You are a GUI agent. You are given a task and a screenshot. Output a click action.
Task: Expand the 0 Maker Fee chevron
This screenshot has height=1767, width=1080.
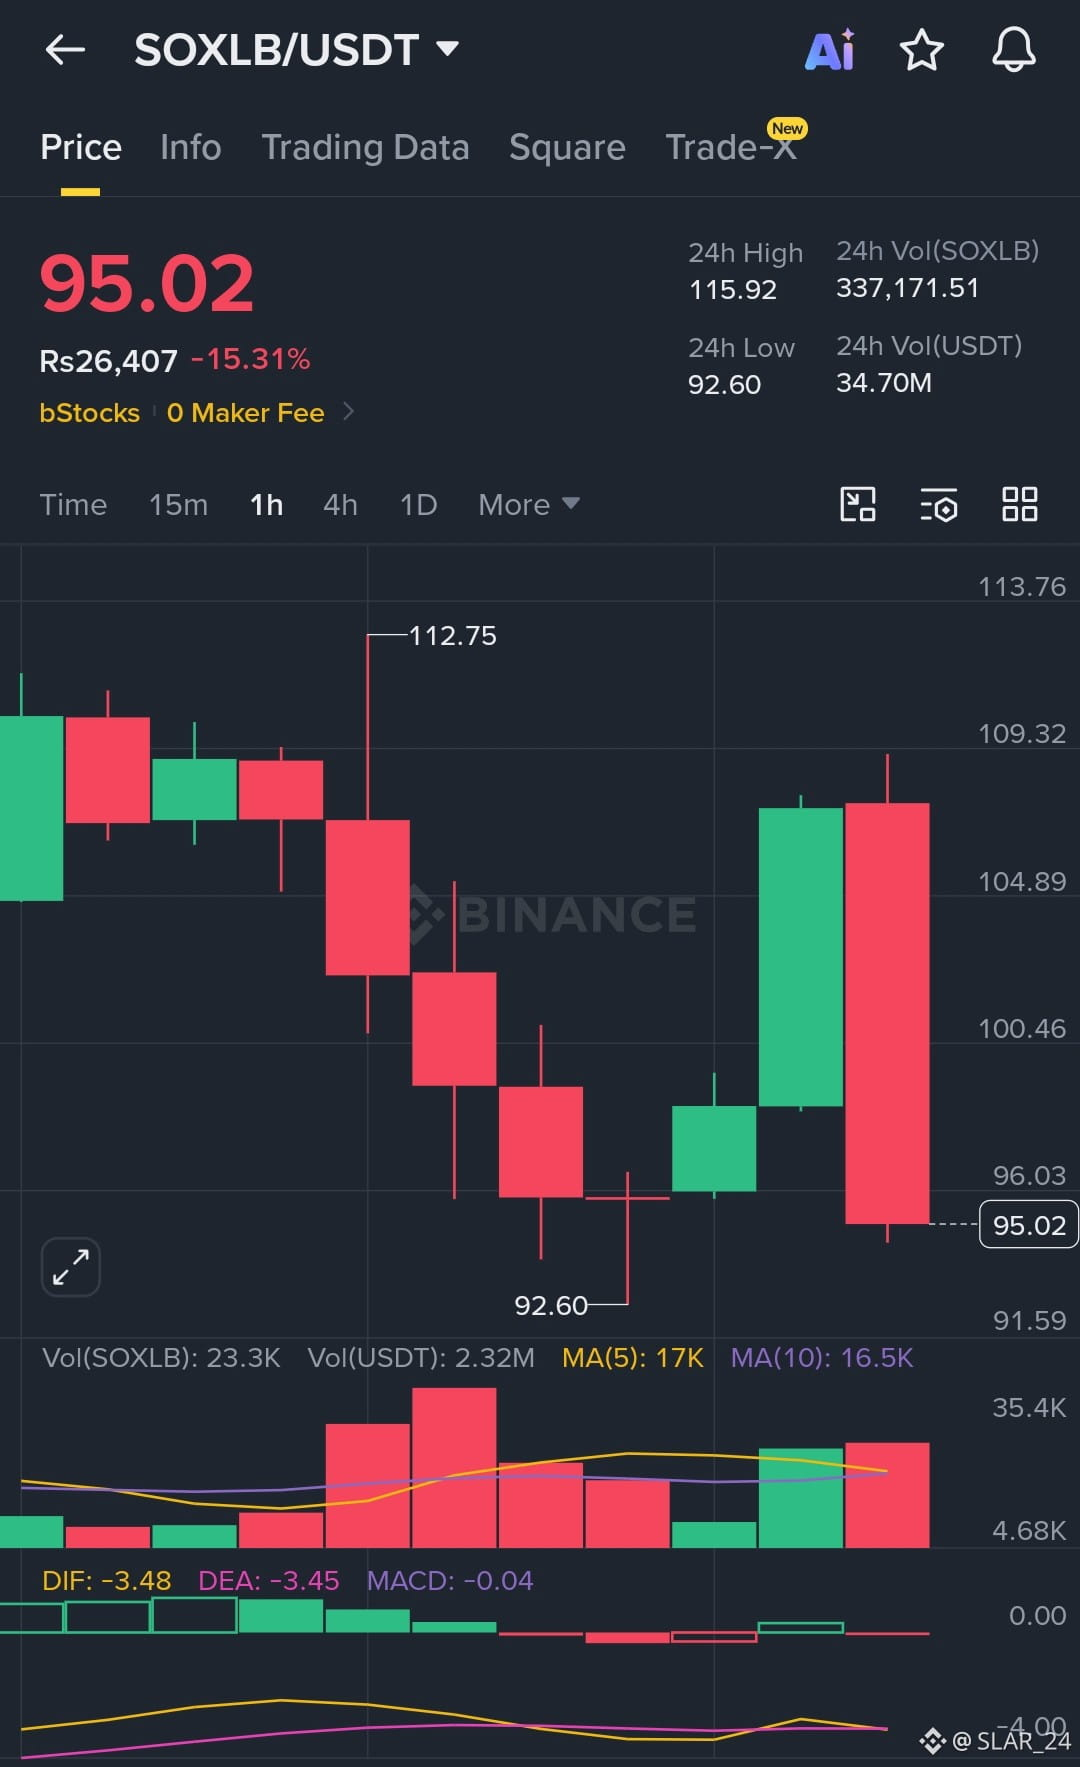point(348,412)
